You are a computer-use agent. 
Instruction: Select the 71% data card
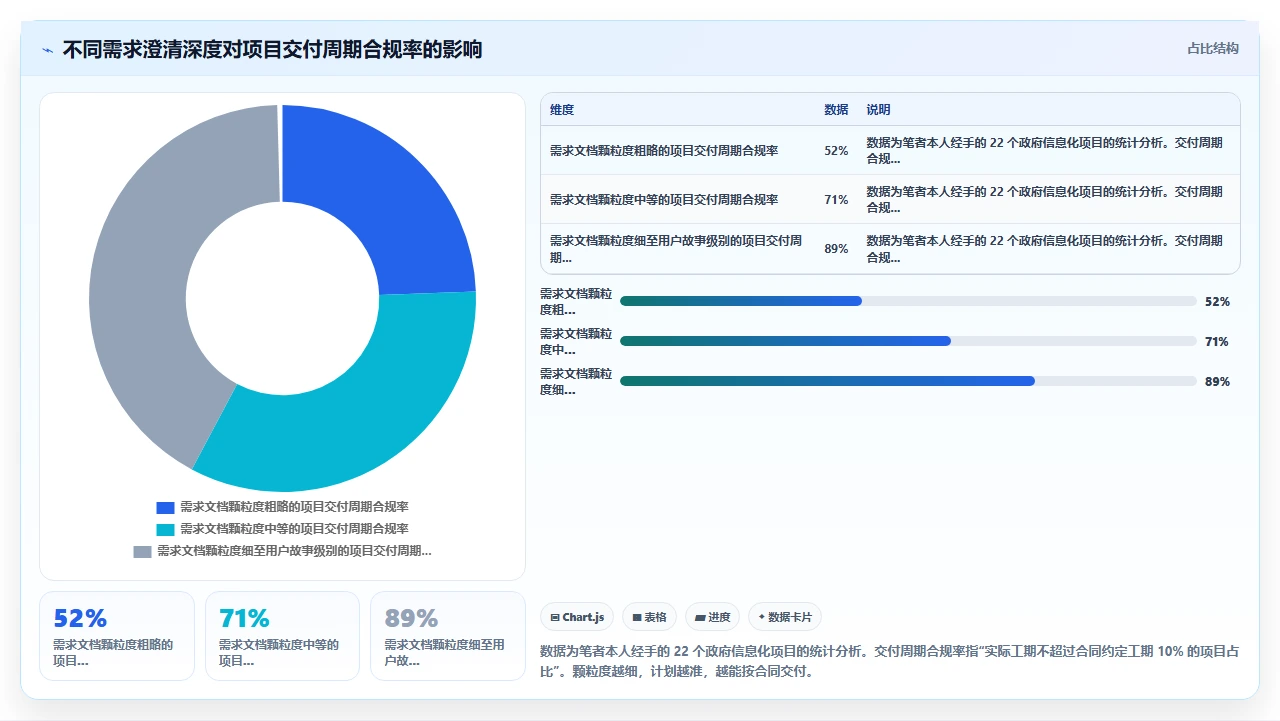click(x=282, y=636)
